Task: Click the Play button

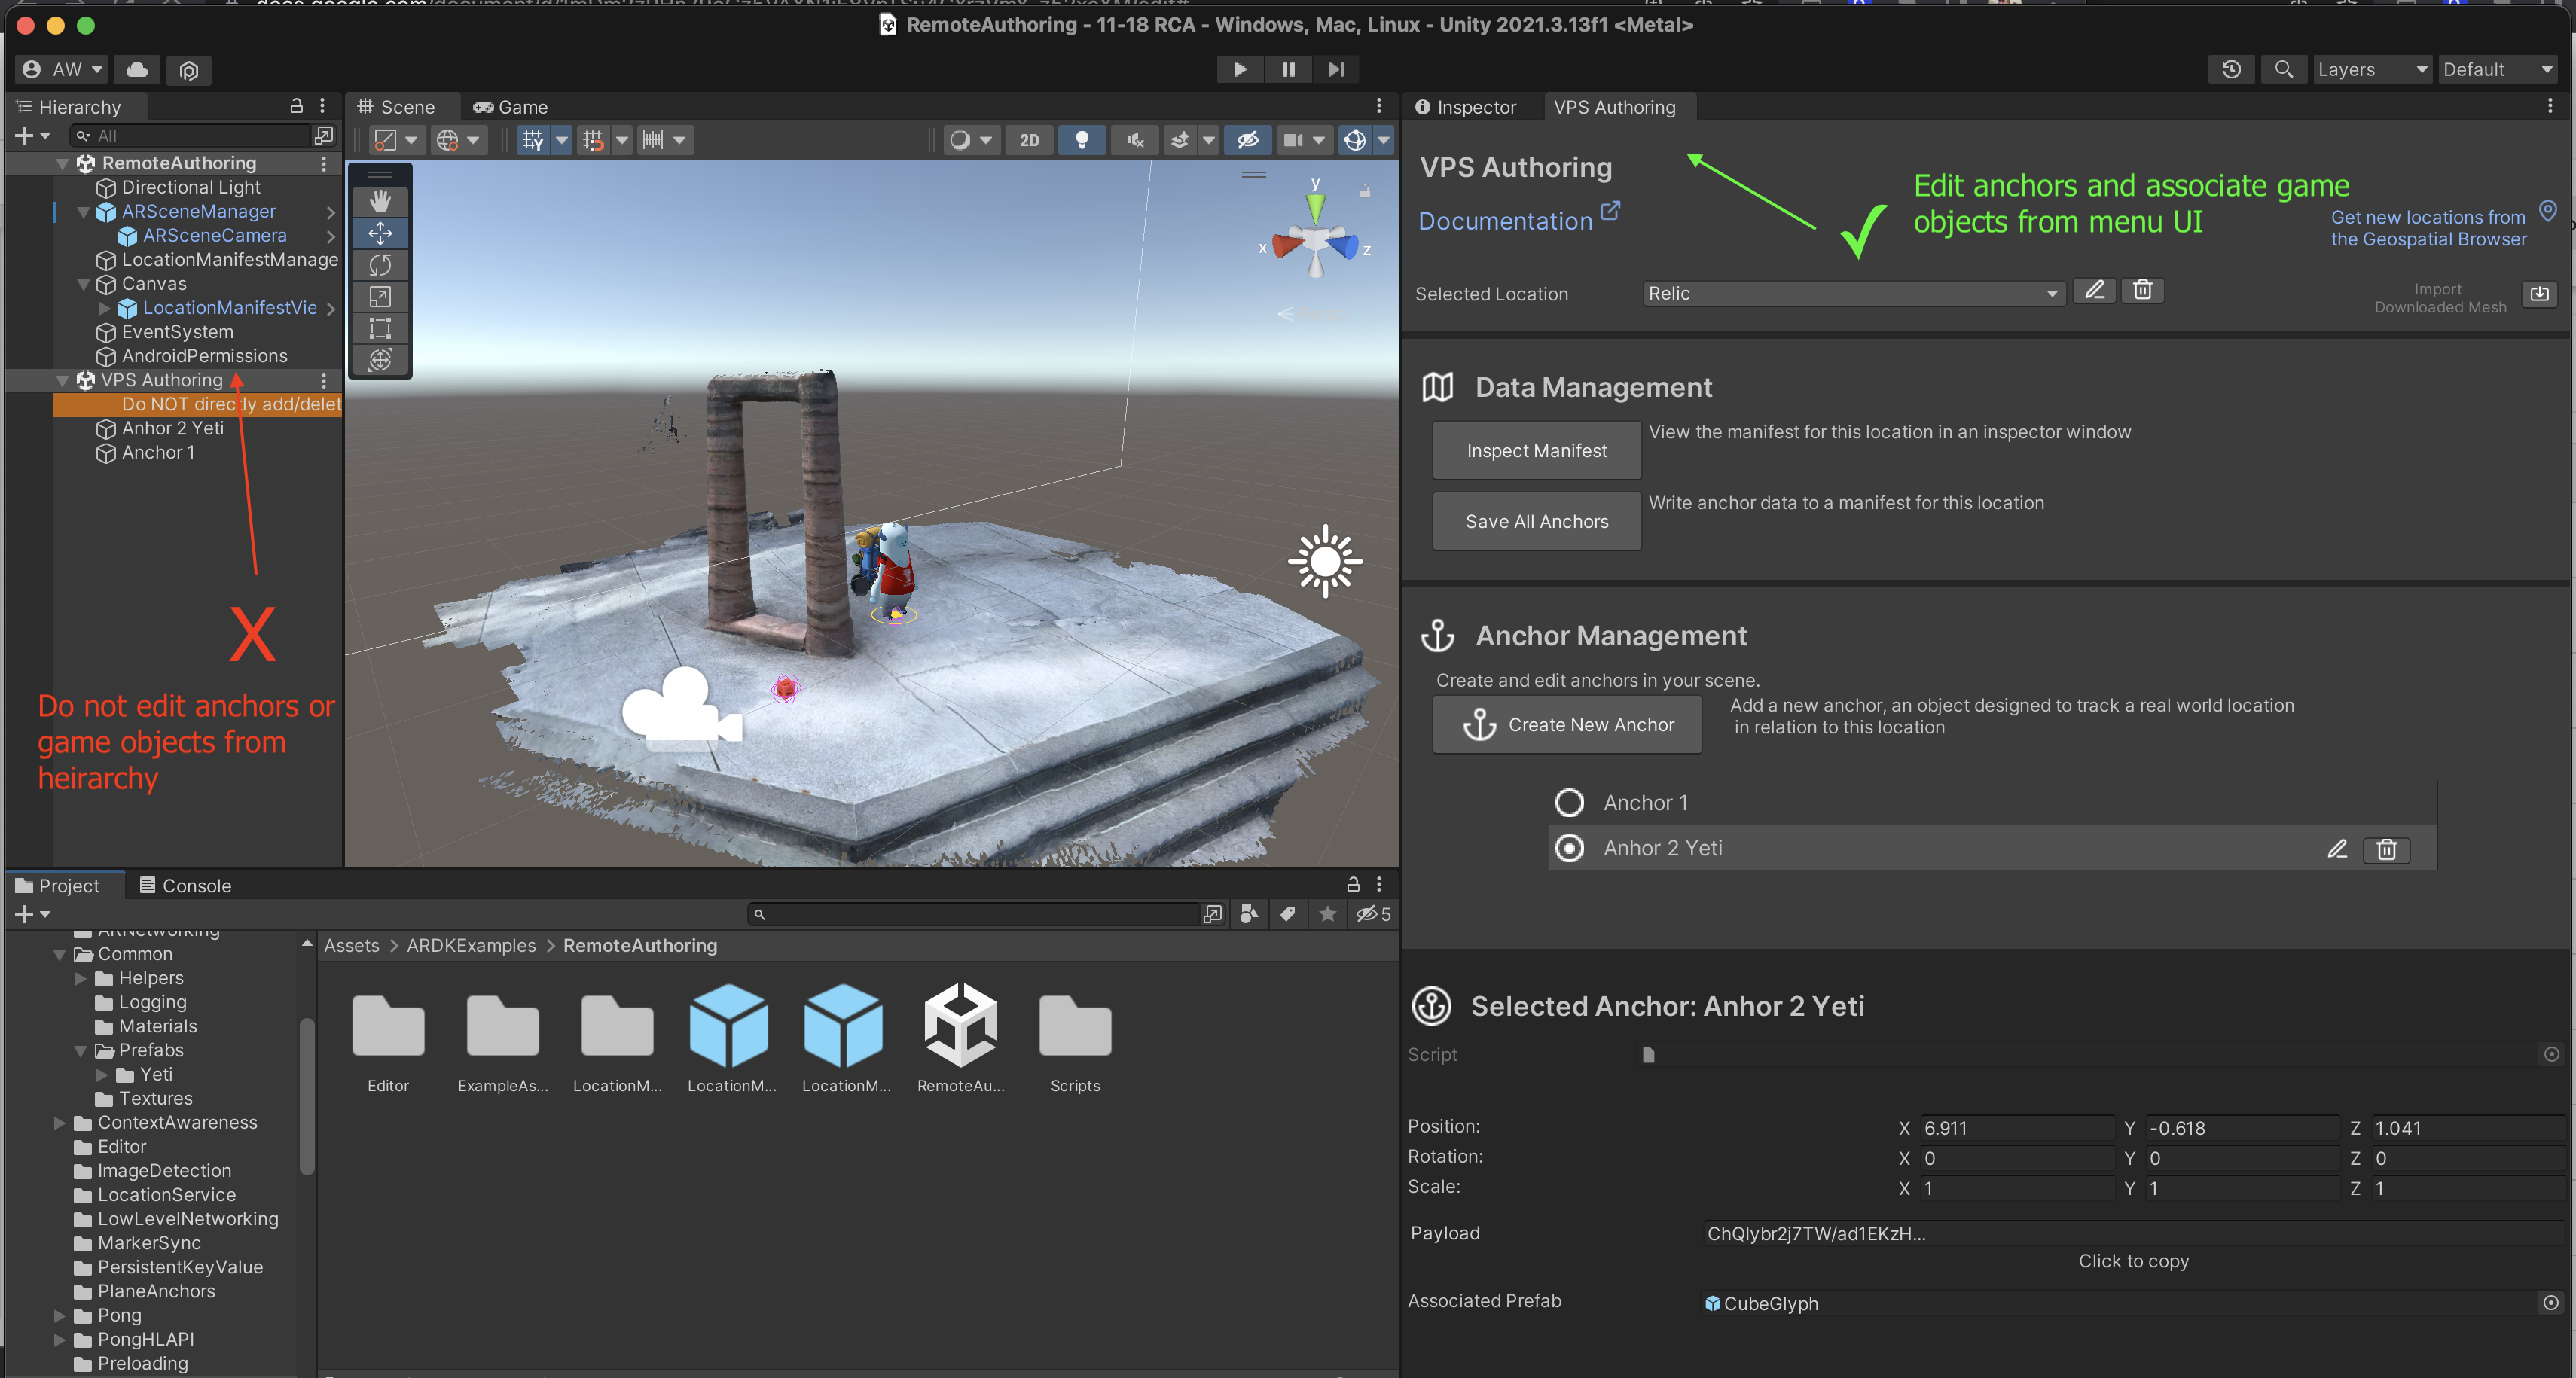Action: (1239, 69)
